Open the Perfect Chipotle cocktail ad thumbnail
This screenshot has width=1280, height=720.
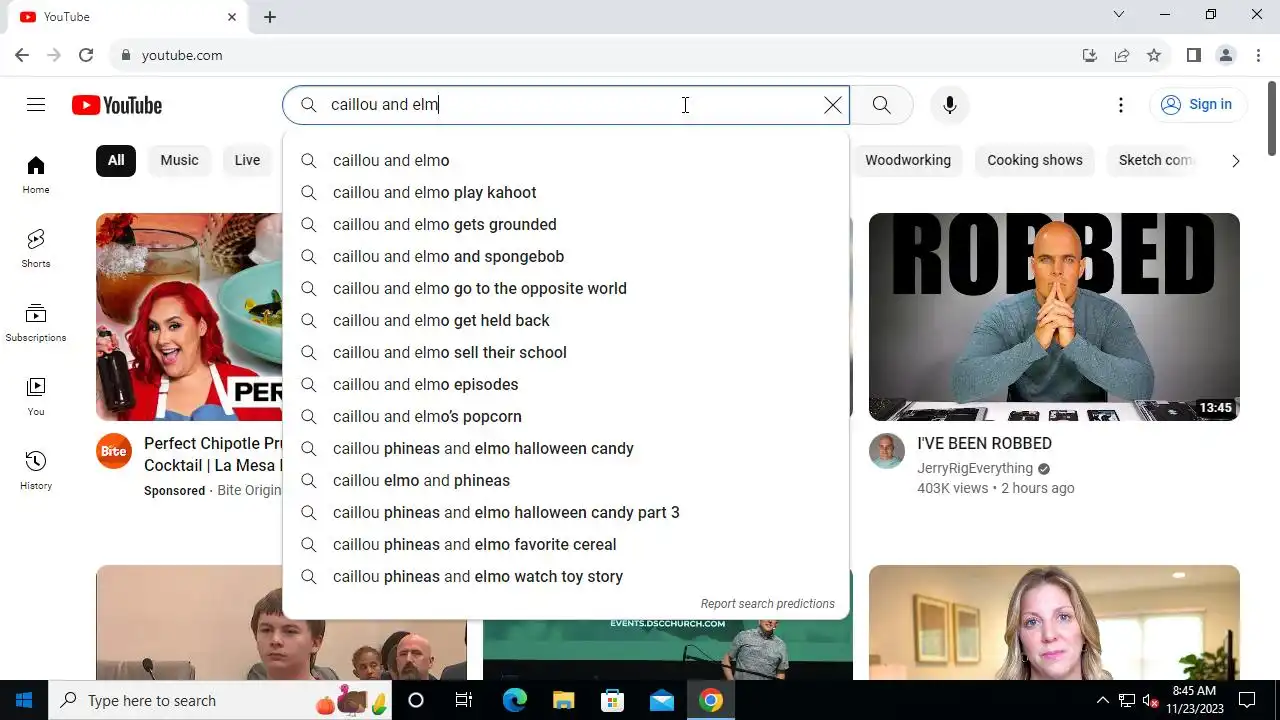pyautogui.click(x=189, y=317)
